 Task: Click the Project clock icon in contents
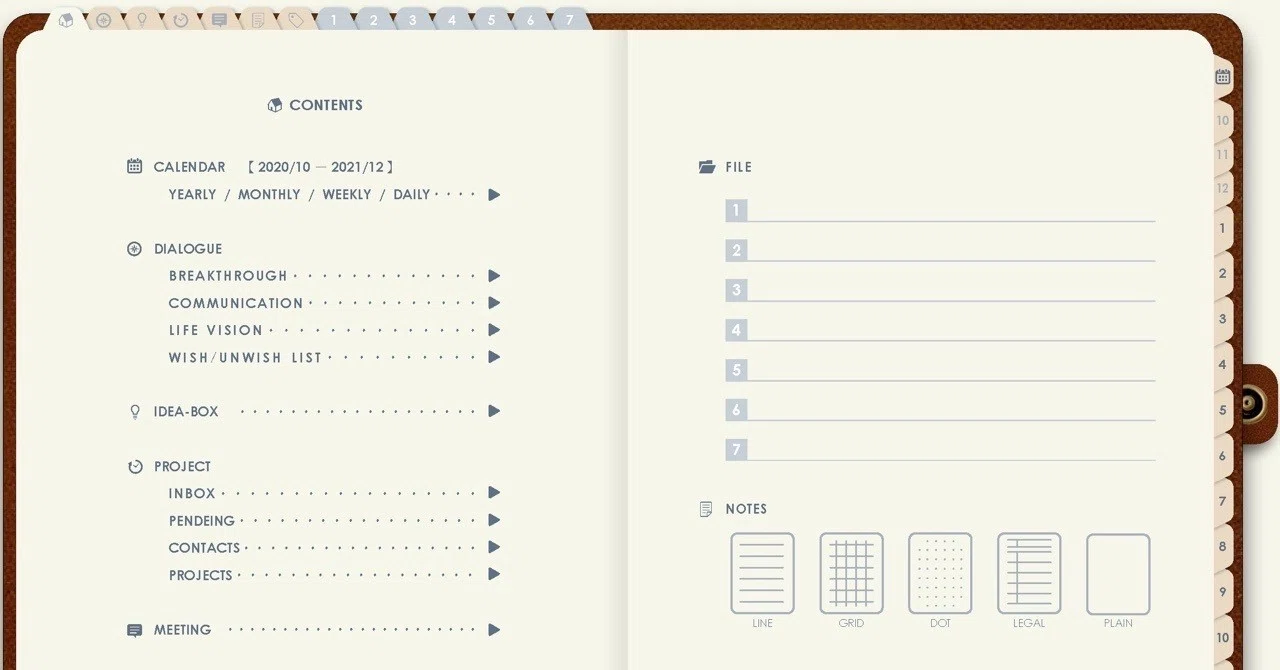[135, 467]
